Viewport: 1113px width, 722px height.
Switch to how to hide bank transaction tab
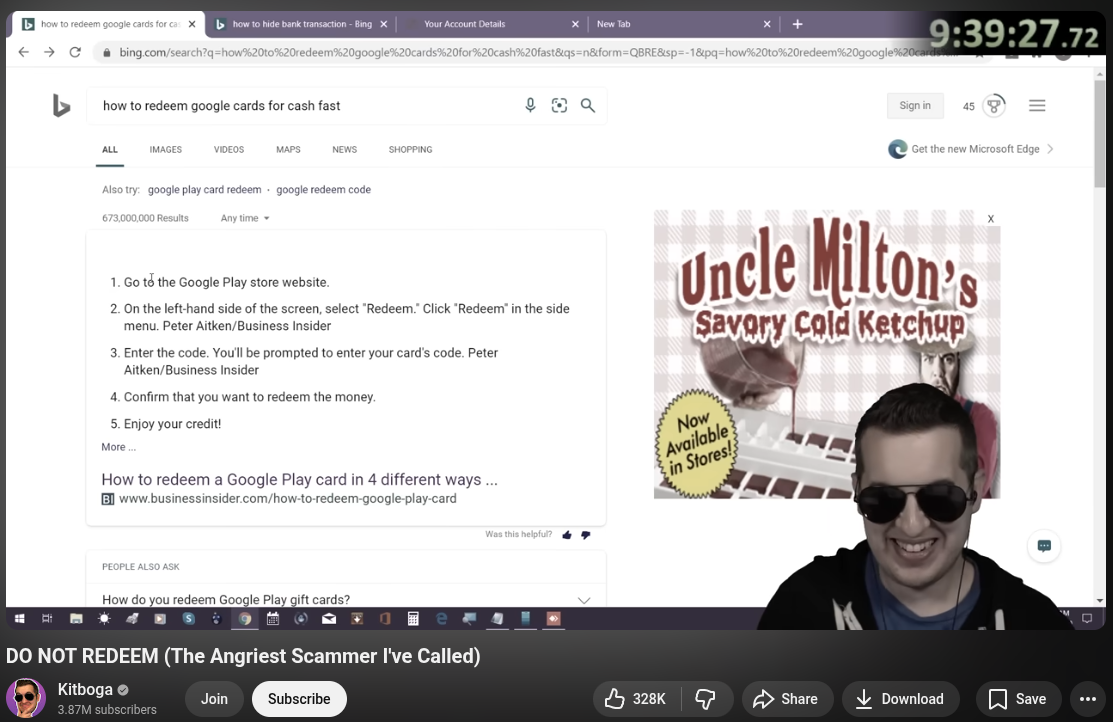[301, 24]
